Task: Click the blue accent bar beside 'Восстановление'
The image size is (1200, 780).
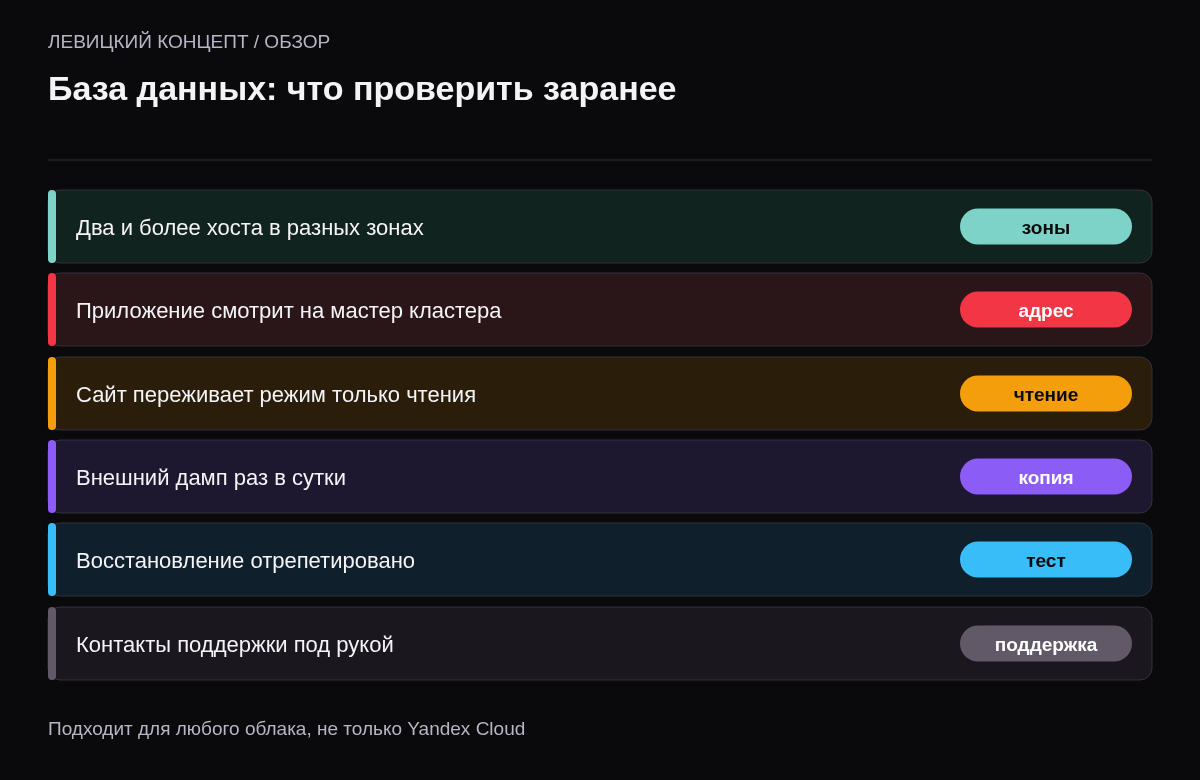Action: (52, 560)
